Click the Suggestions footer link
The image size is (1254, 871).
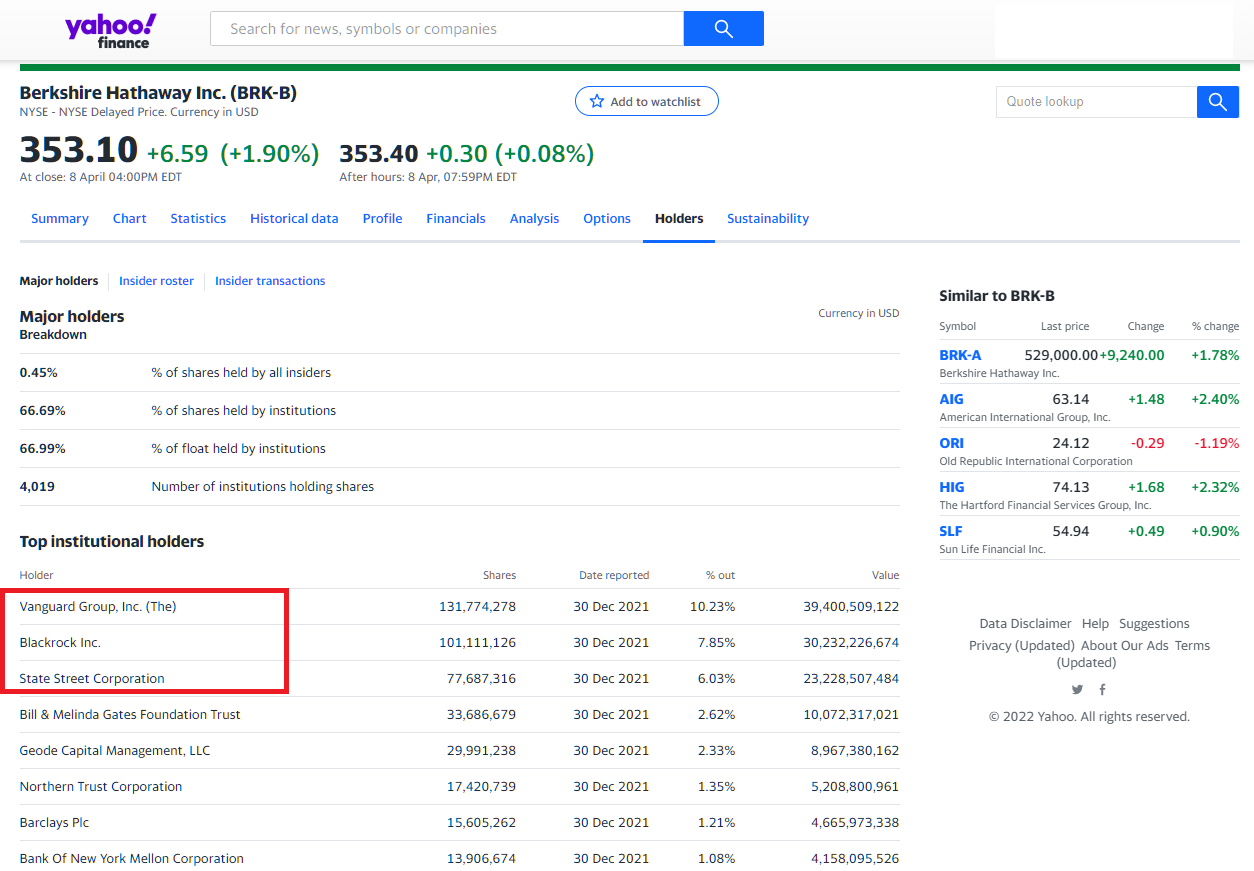pyautogui.click(x=1154, y=624)
